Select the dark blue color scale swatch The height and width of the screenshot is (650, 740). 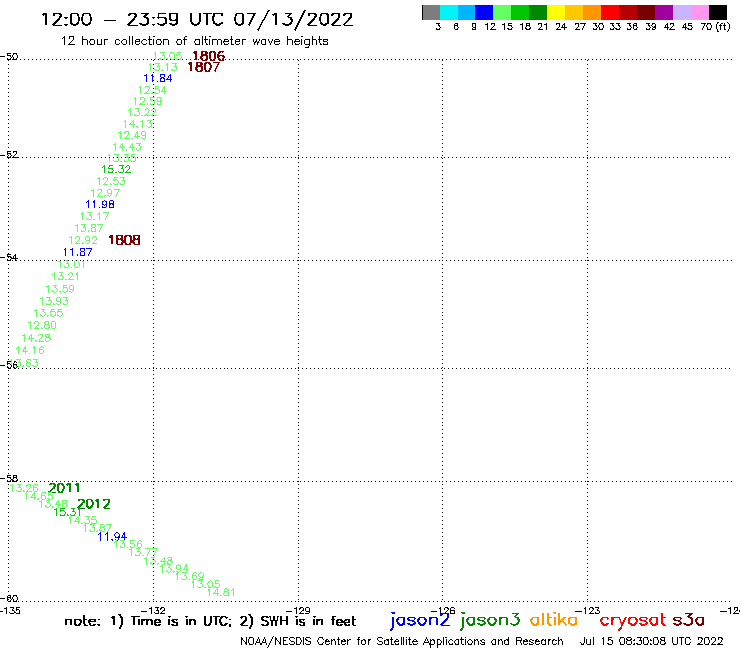click(484, 12)
